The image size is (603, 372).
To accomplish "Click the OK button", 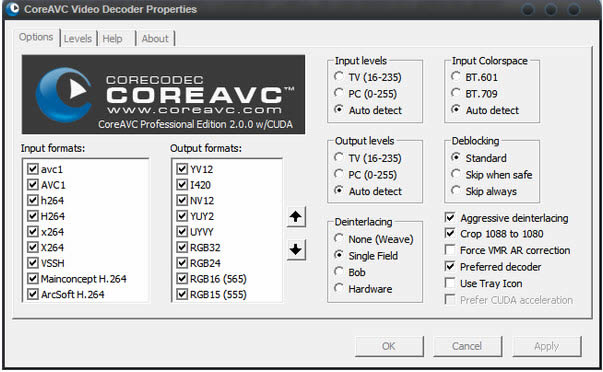I will pos(389,346).
